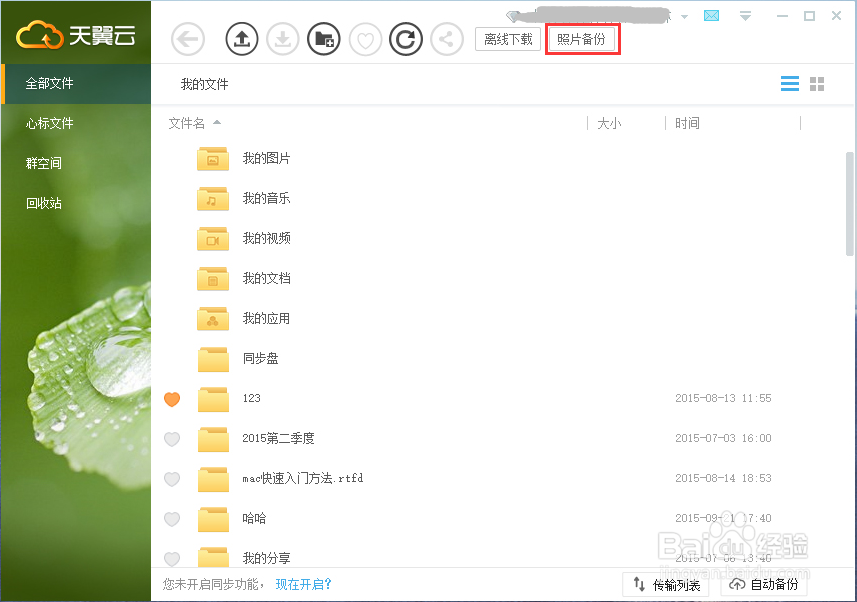The width and height of the screenshot is (857, 602).
Task: Open the 我的视频 folder icon
Action: click(213, 238)
